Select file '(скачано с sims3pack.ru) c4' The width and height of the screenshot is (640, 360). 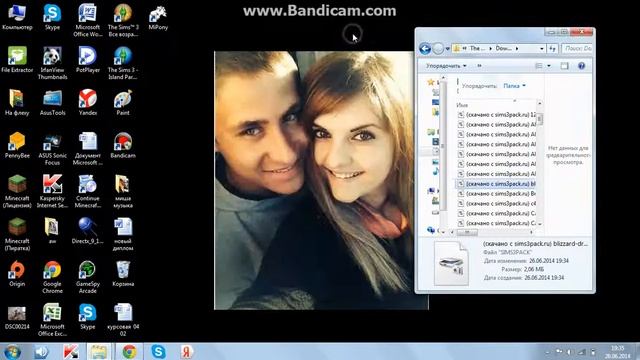(496, 203)
